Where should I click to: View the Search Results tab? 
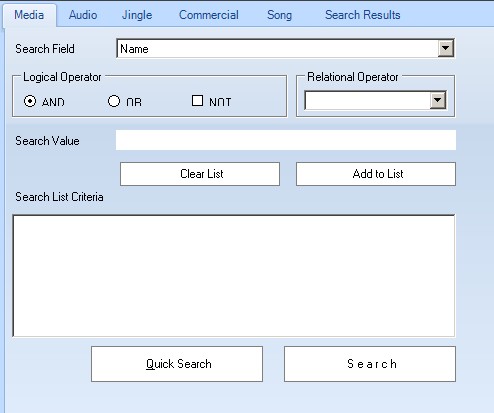pos(363,15)
